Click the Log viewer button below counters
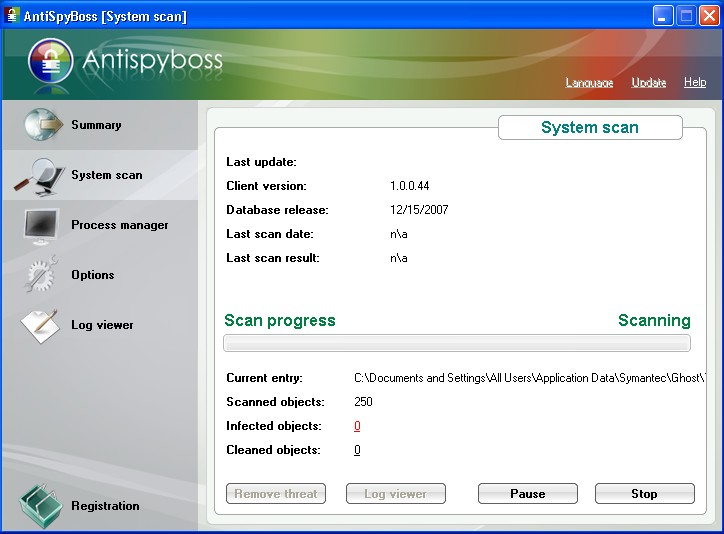 [x=395, y=494]
